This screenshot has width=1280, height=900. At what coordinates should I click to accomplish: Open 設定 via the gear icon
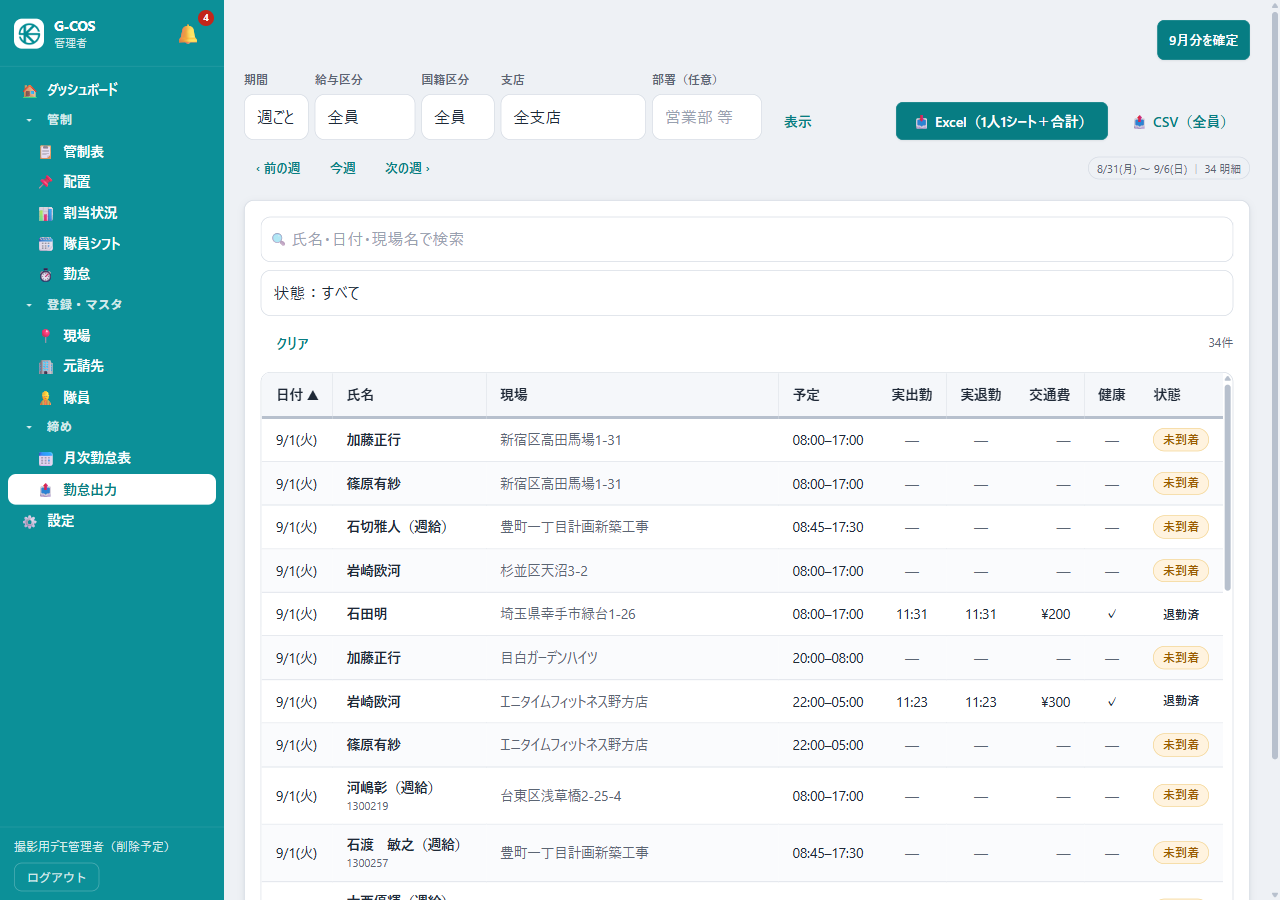tap(29, 521)
